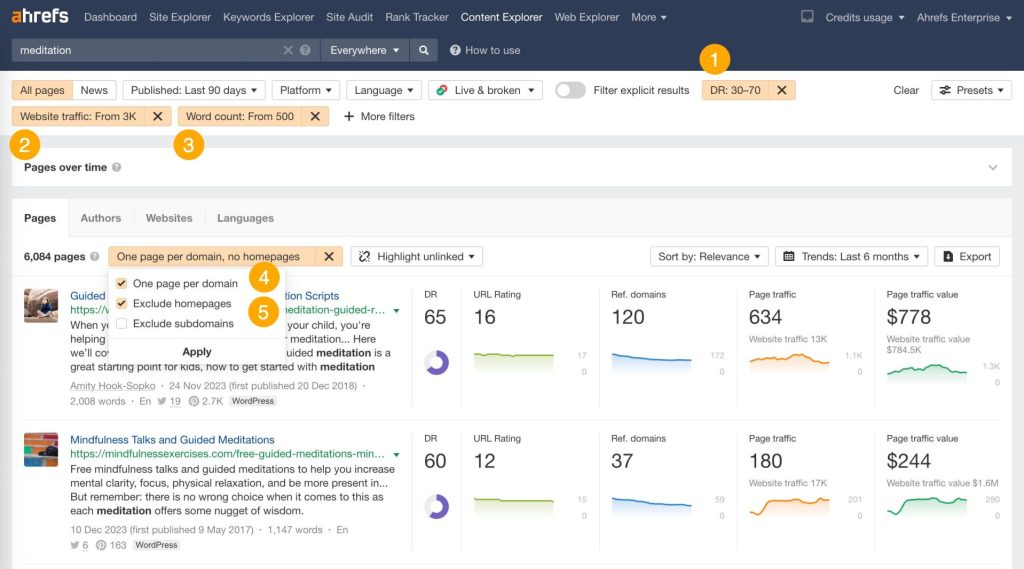Click help icon next to 6,084 pages
This screenshot has width=1024, height=569.
[95, 257]
